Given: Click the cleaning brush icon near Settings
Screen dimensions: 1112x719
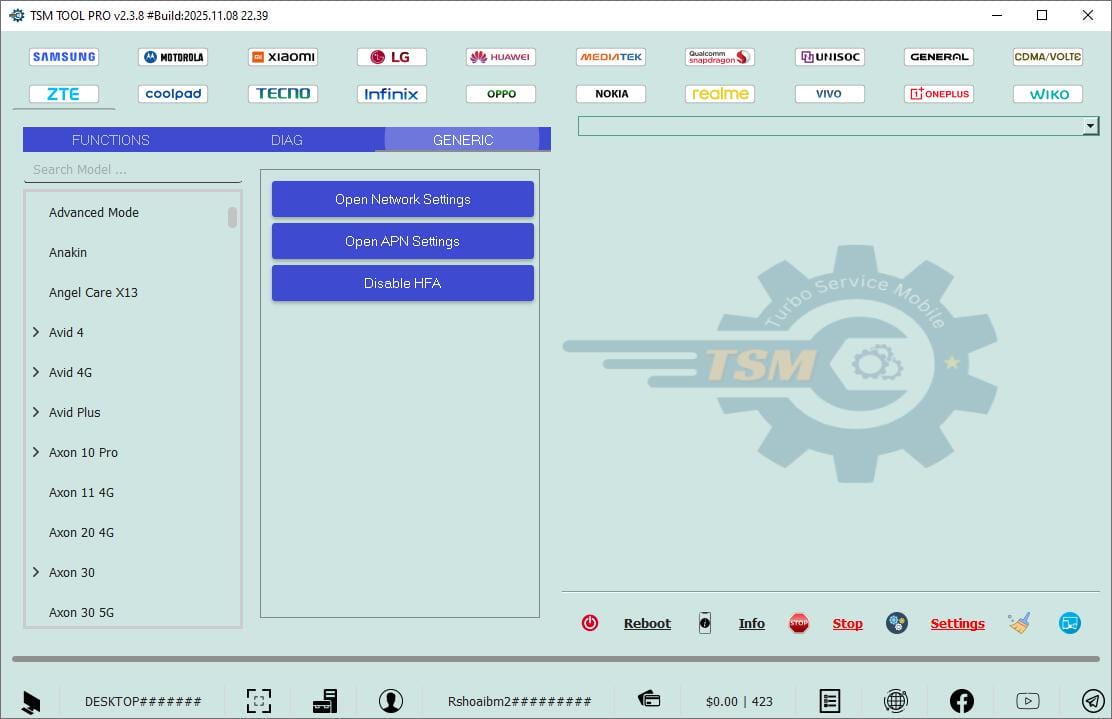Looking at the screenshot, I should [1019, 622].
